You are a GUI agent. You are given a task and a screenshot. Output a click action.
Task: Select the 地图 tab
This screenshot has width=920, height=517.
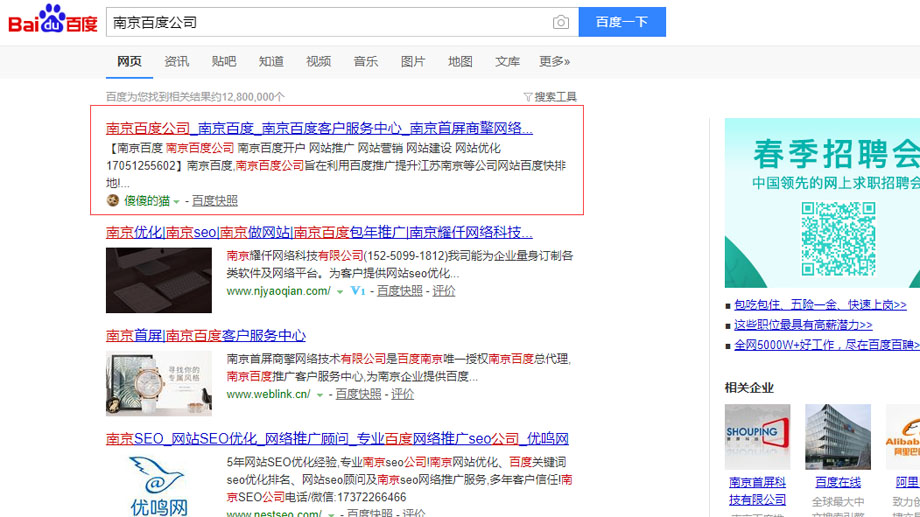tap(460, 62)
